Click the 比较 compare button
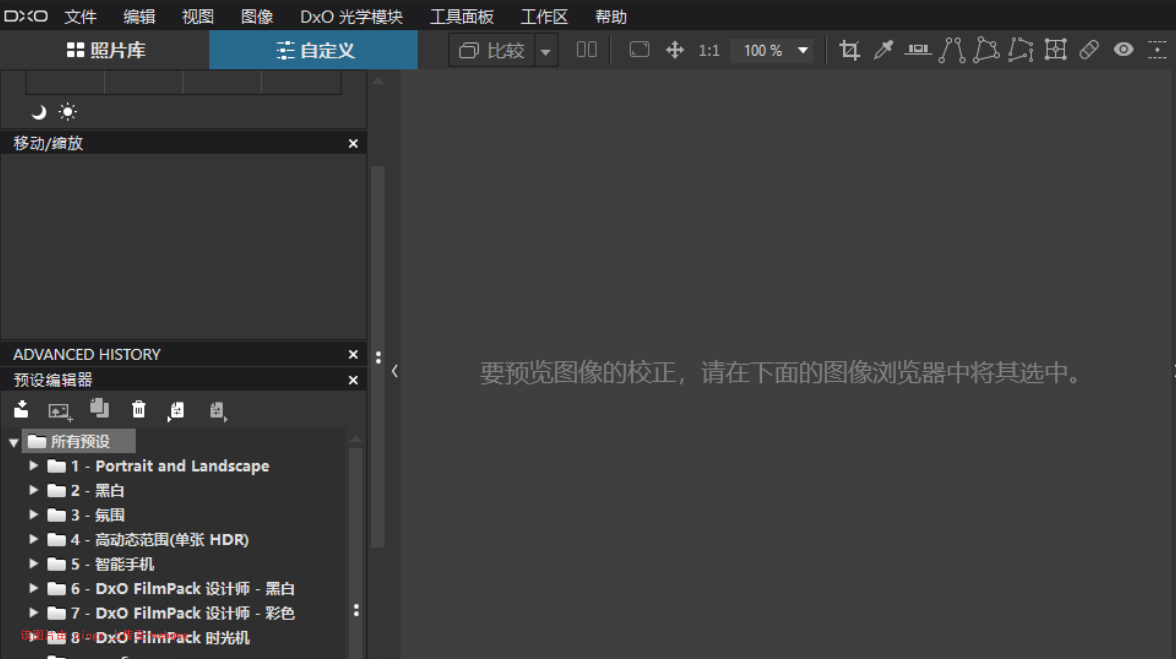 [492, 50]
